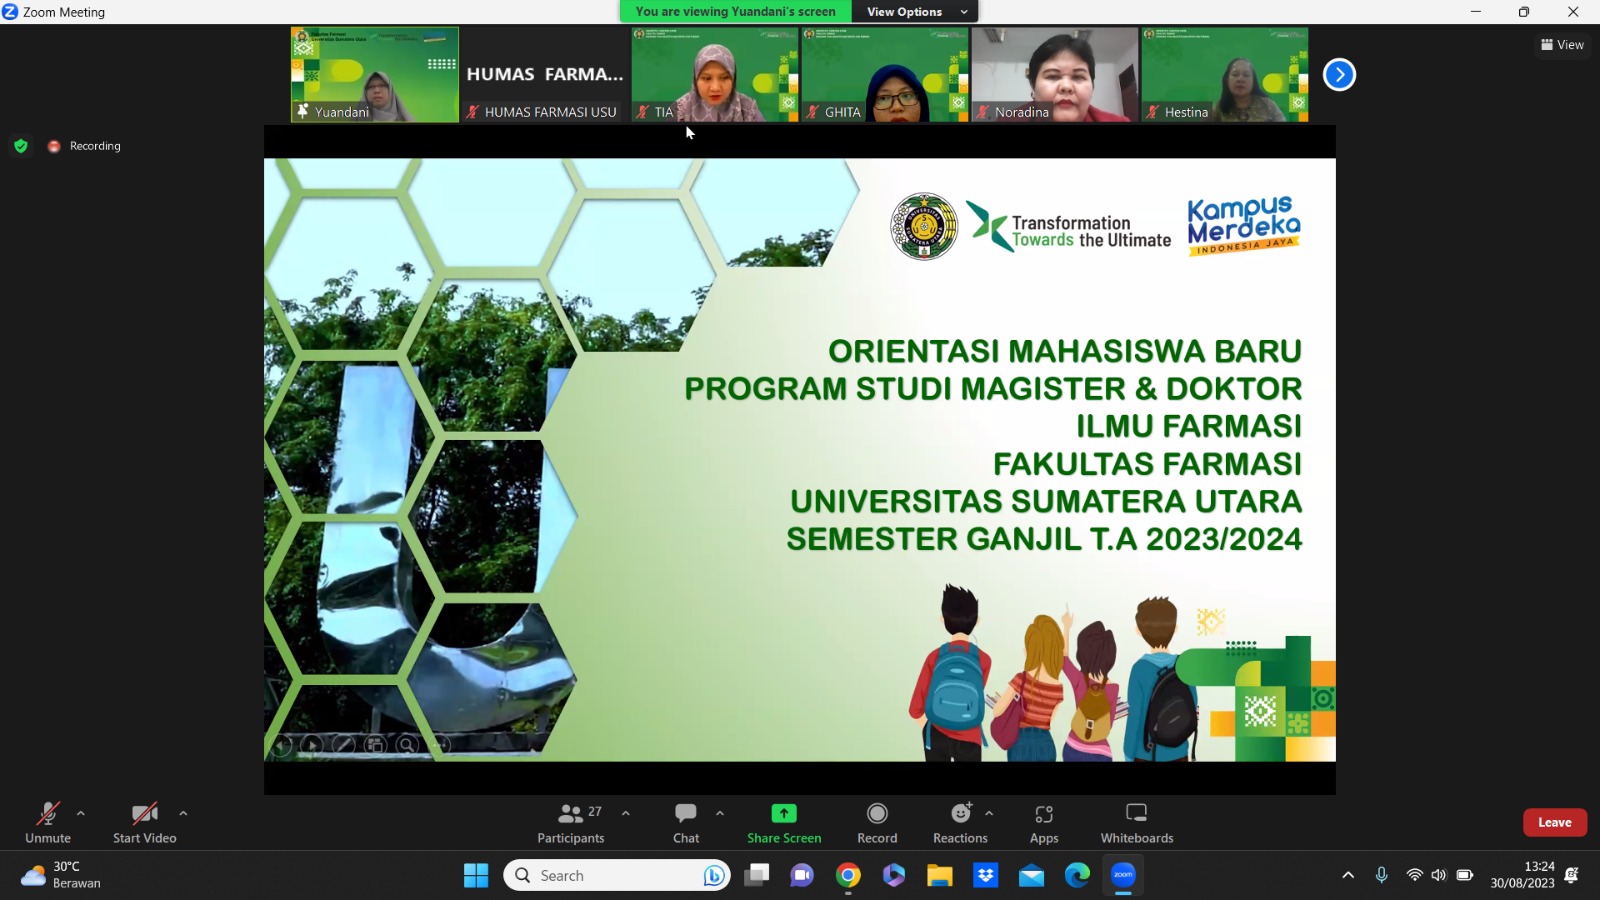Click the battery status icon
The width and height of the screenshot is (1600, 900).
[1465, 876]
